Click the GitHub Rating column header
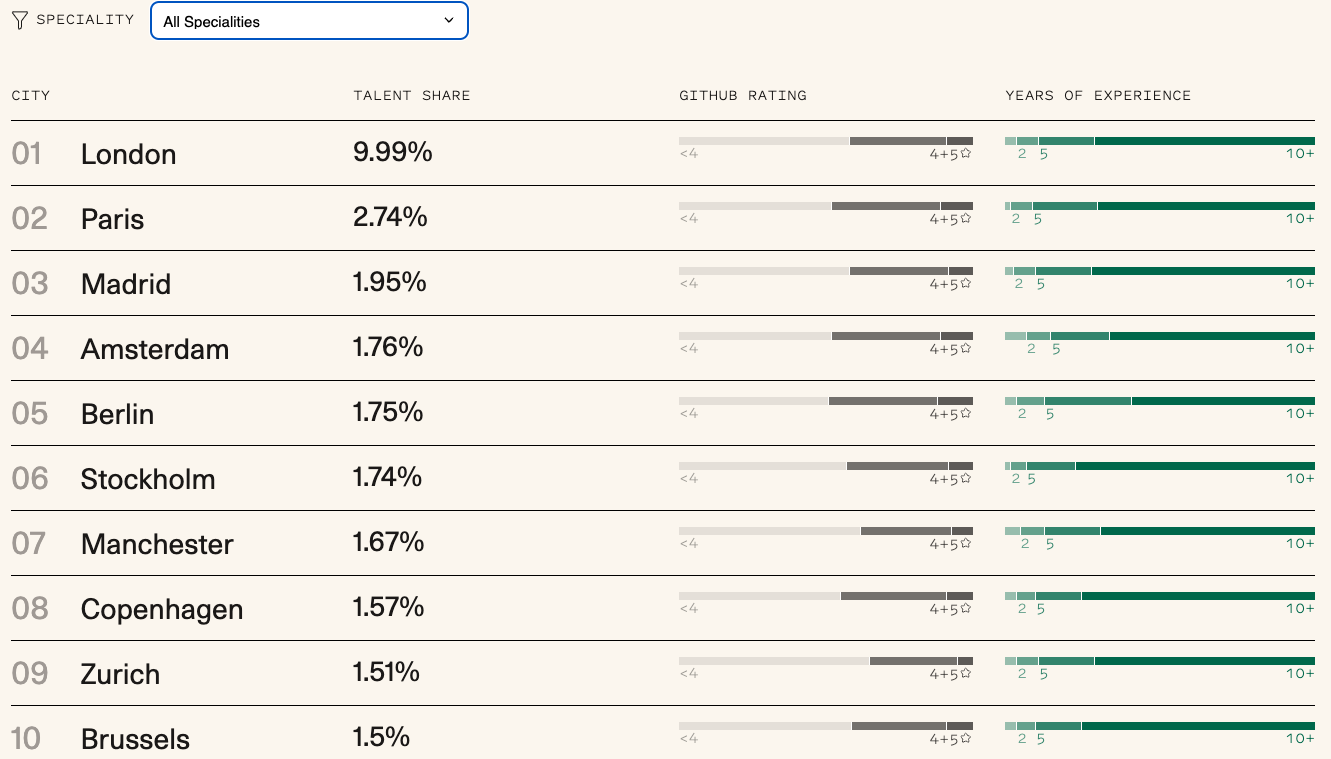The image size is (1331, 759). click(x=742, y=96)
